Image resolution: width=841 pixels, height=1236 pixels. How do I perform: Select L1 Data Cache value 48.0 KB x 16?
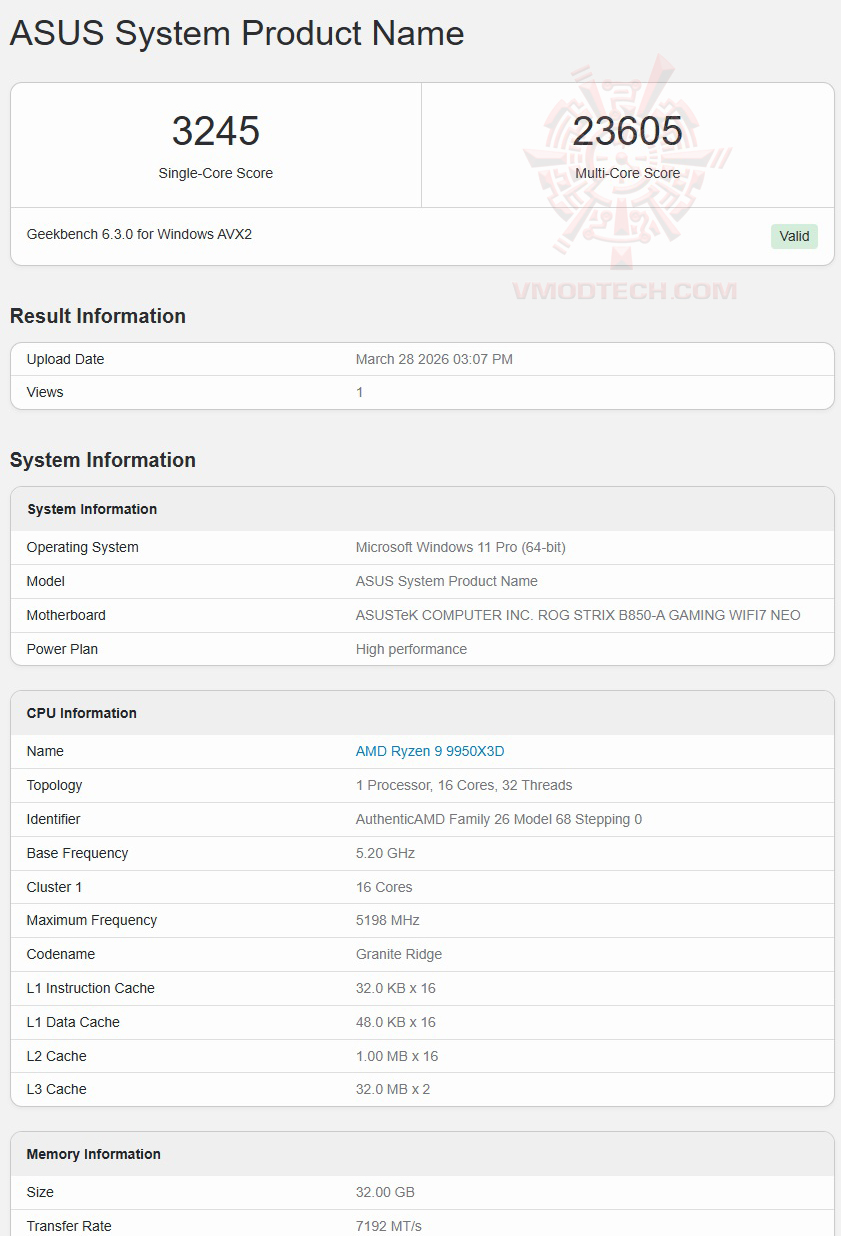396,1022
